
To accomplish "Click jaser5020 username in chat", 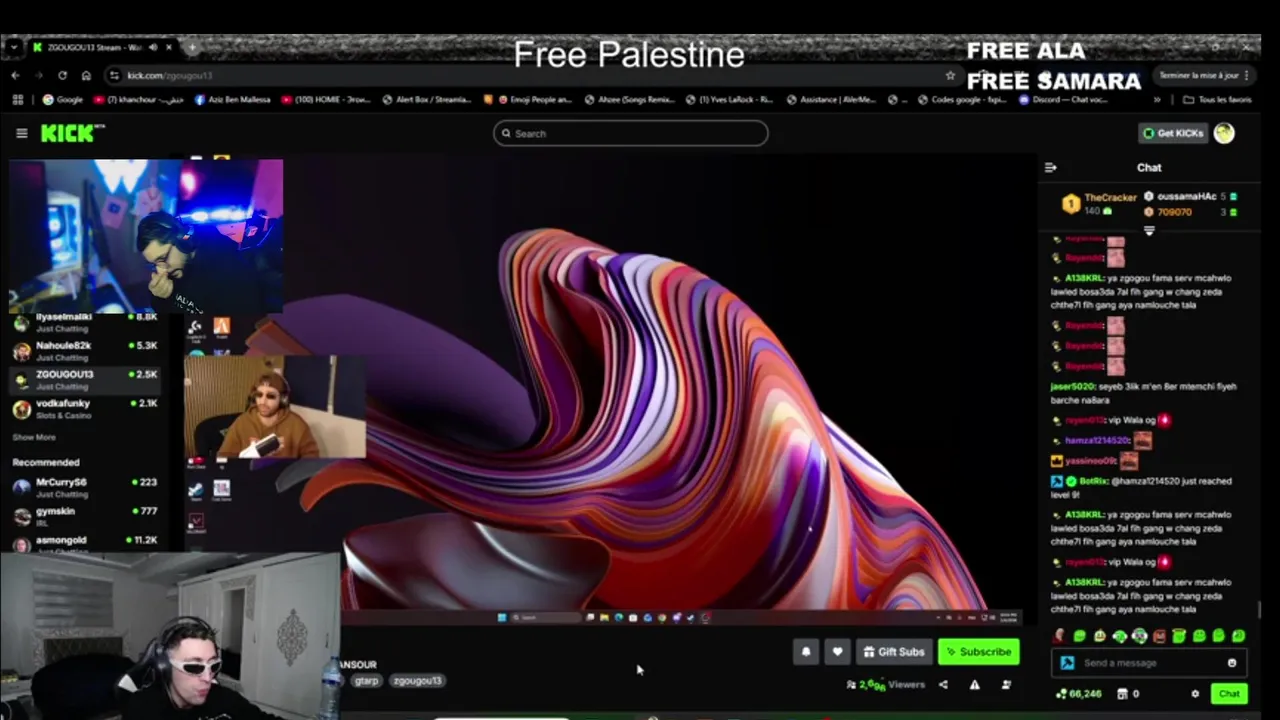I will (x=1073, y=387).
